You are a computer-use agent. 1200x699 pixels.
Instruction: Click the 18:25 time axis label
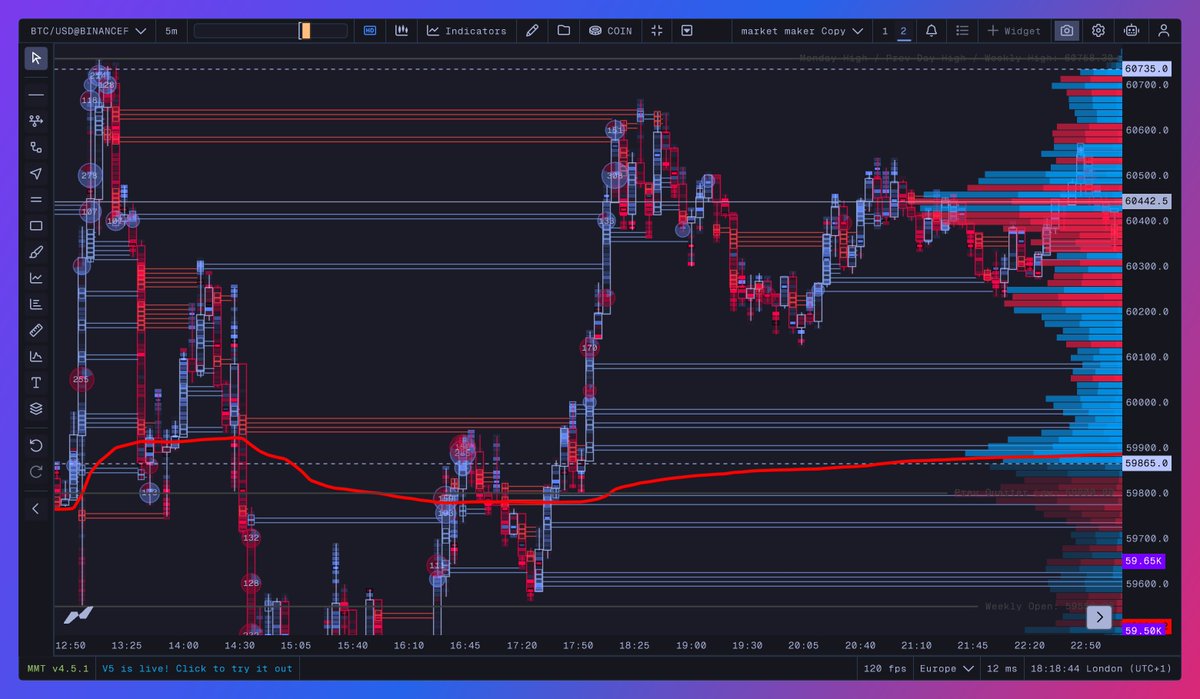pos(634,646)
